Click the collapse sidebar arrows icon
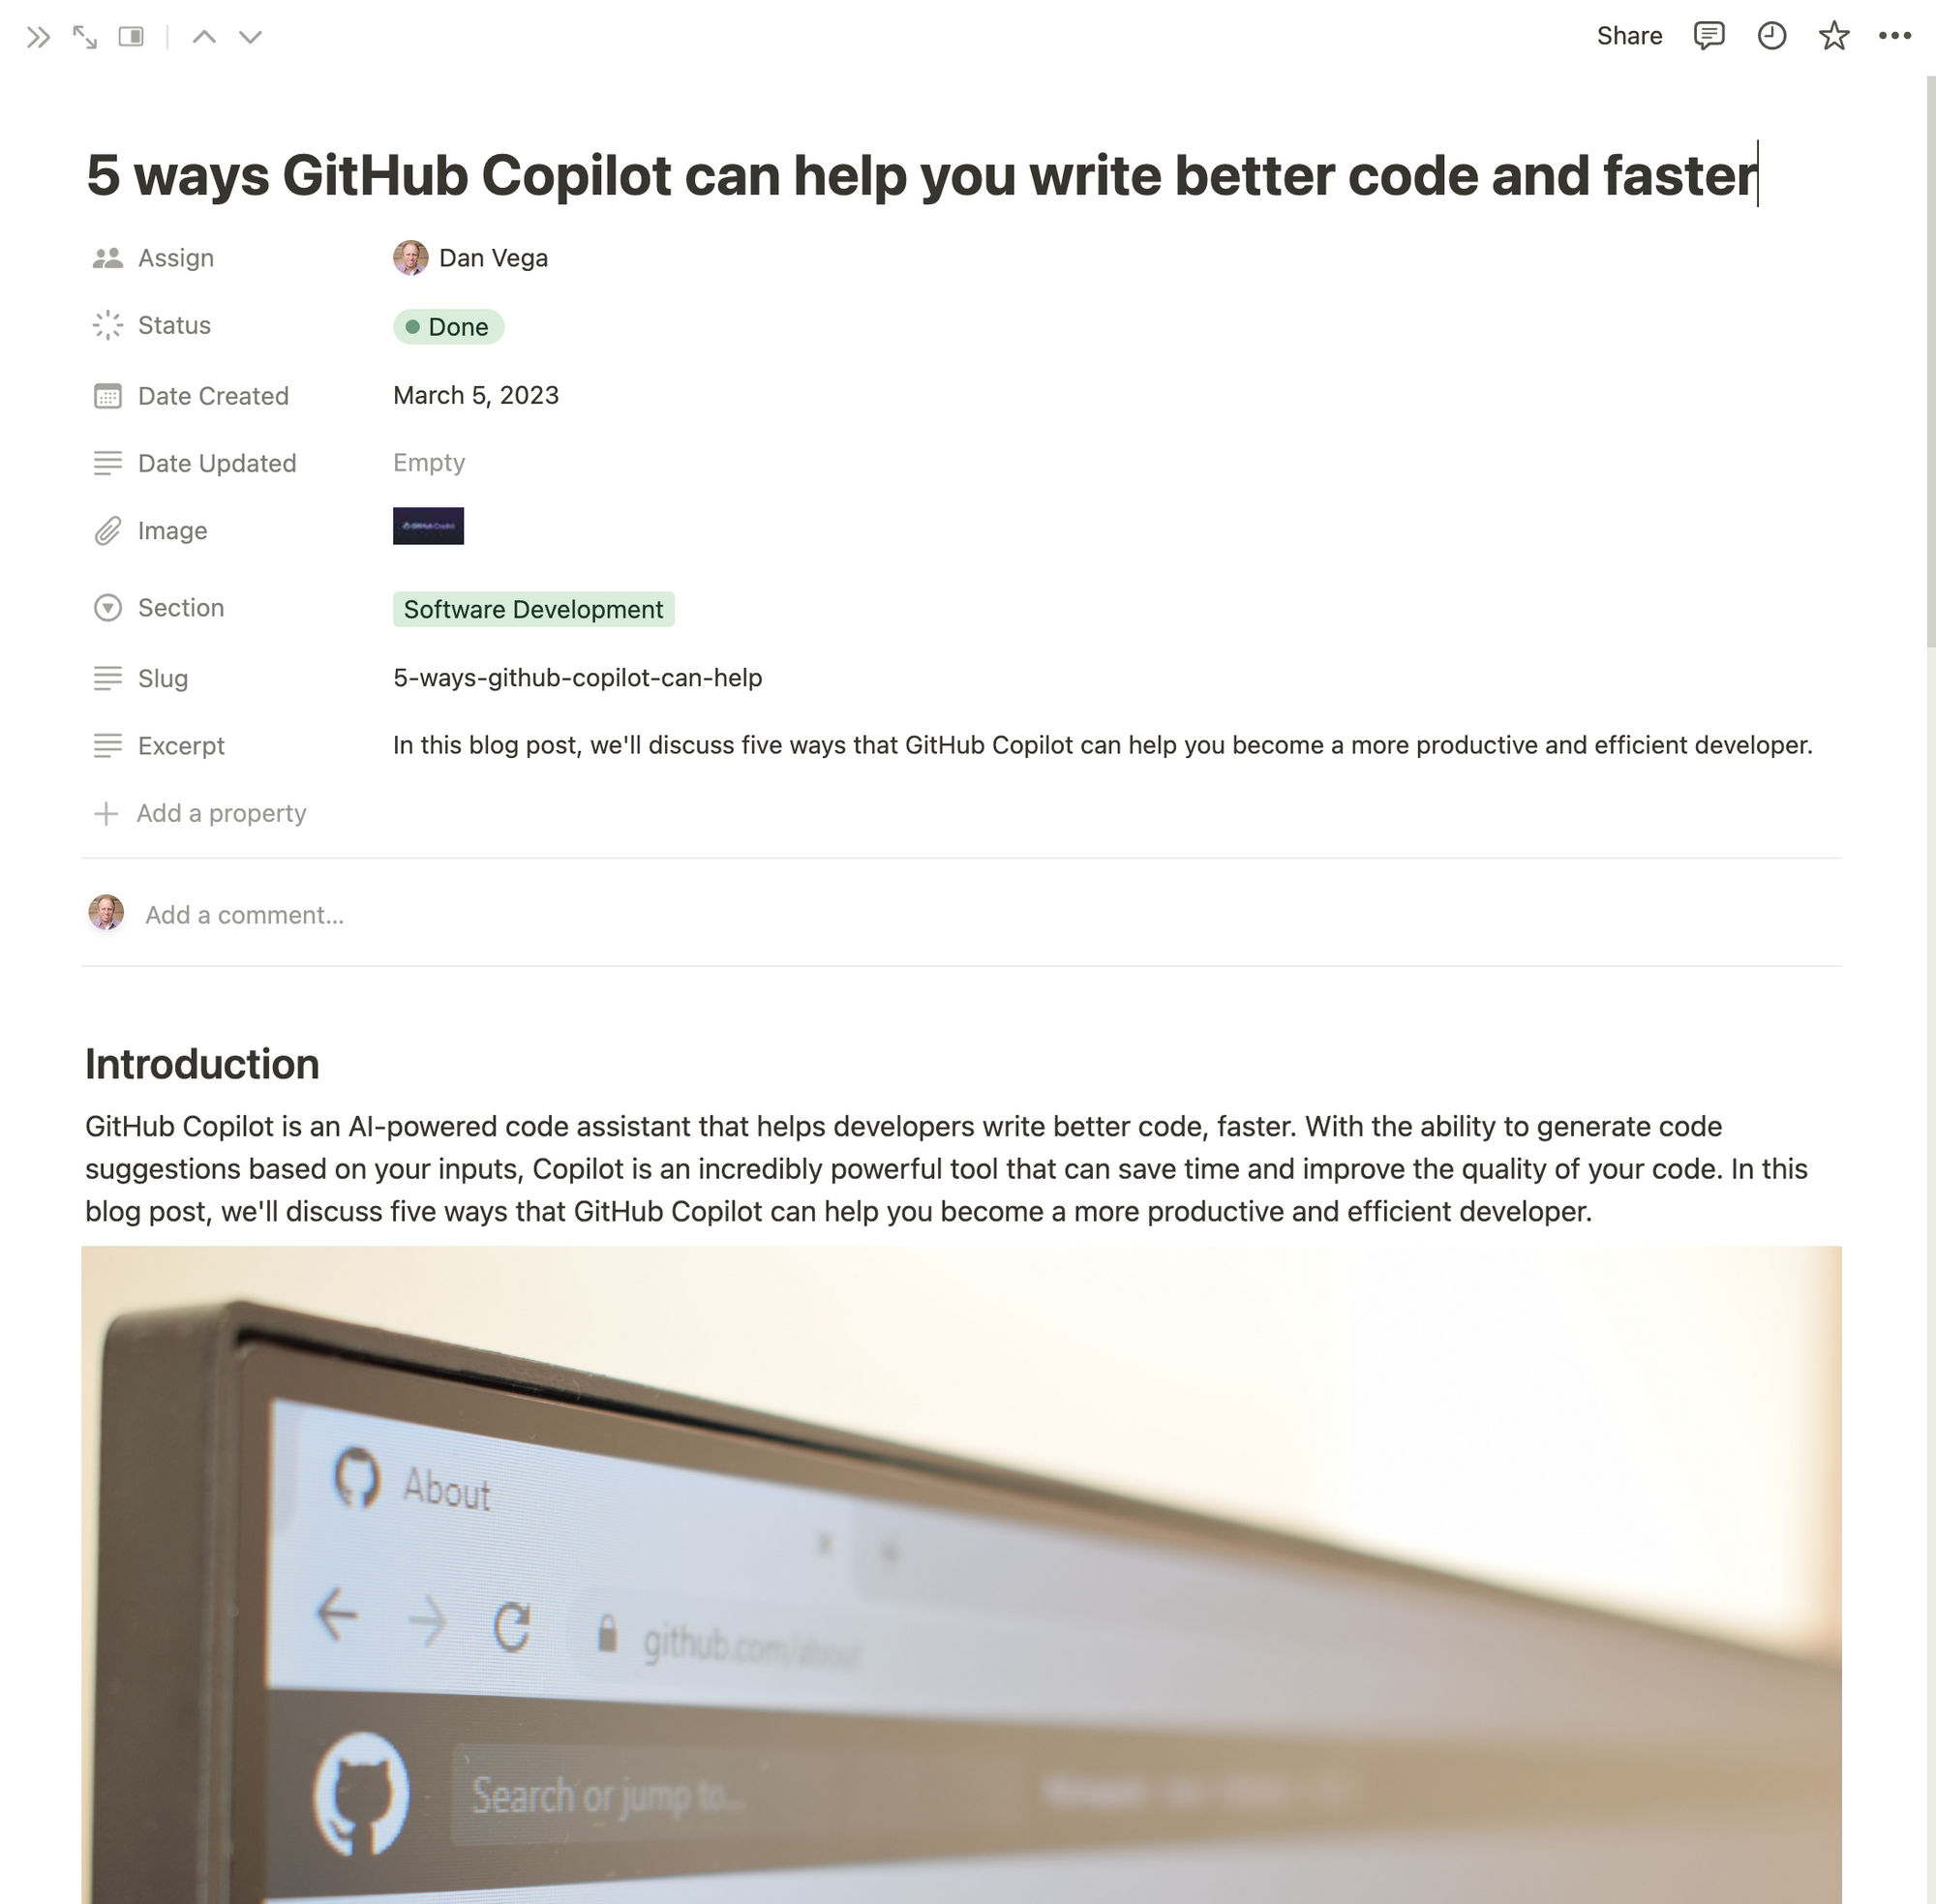The height and width of the screenshot is (1904, 1936). (37, 33)
